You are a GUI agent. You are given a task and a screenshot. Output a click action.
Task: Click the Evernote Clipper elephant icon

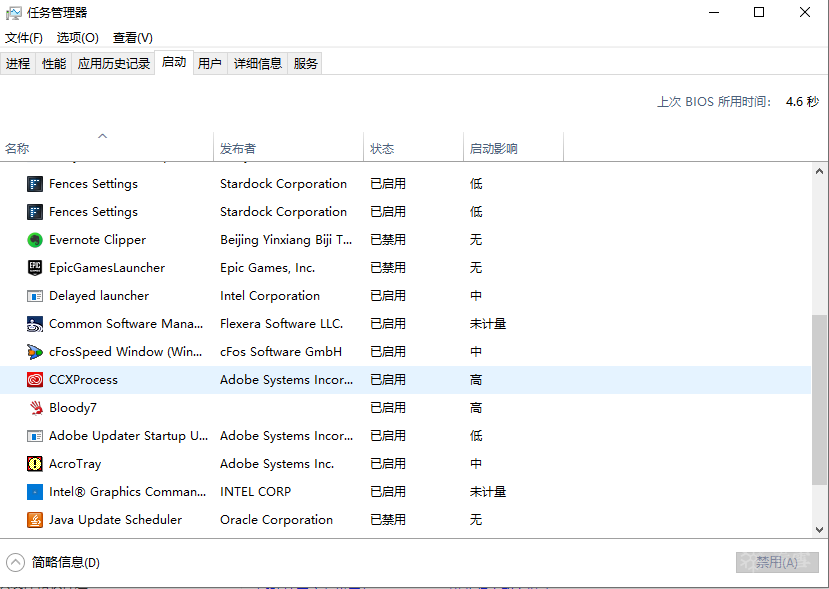pos(34,240)
